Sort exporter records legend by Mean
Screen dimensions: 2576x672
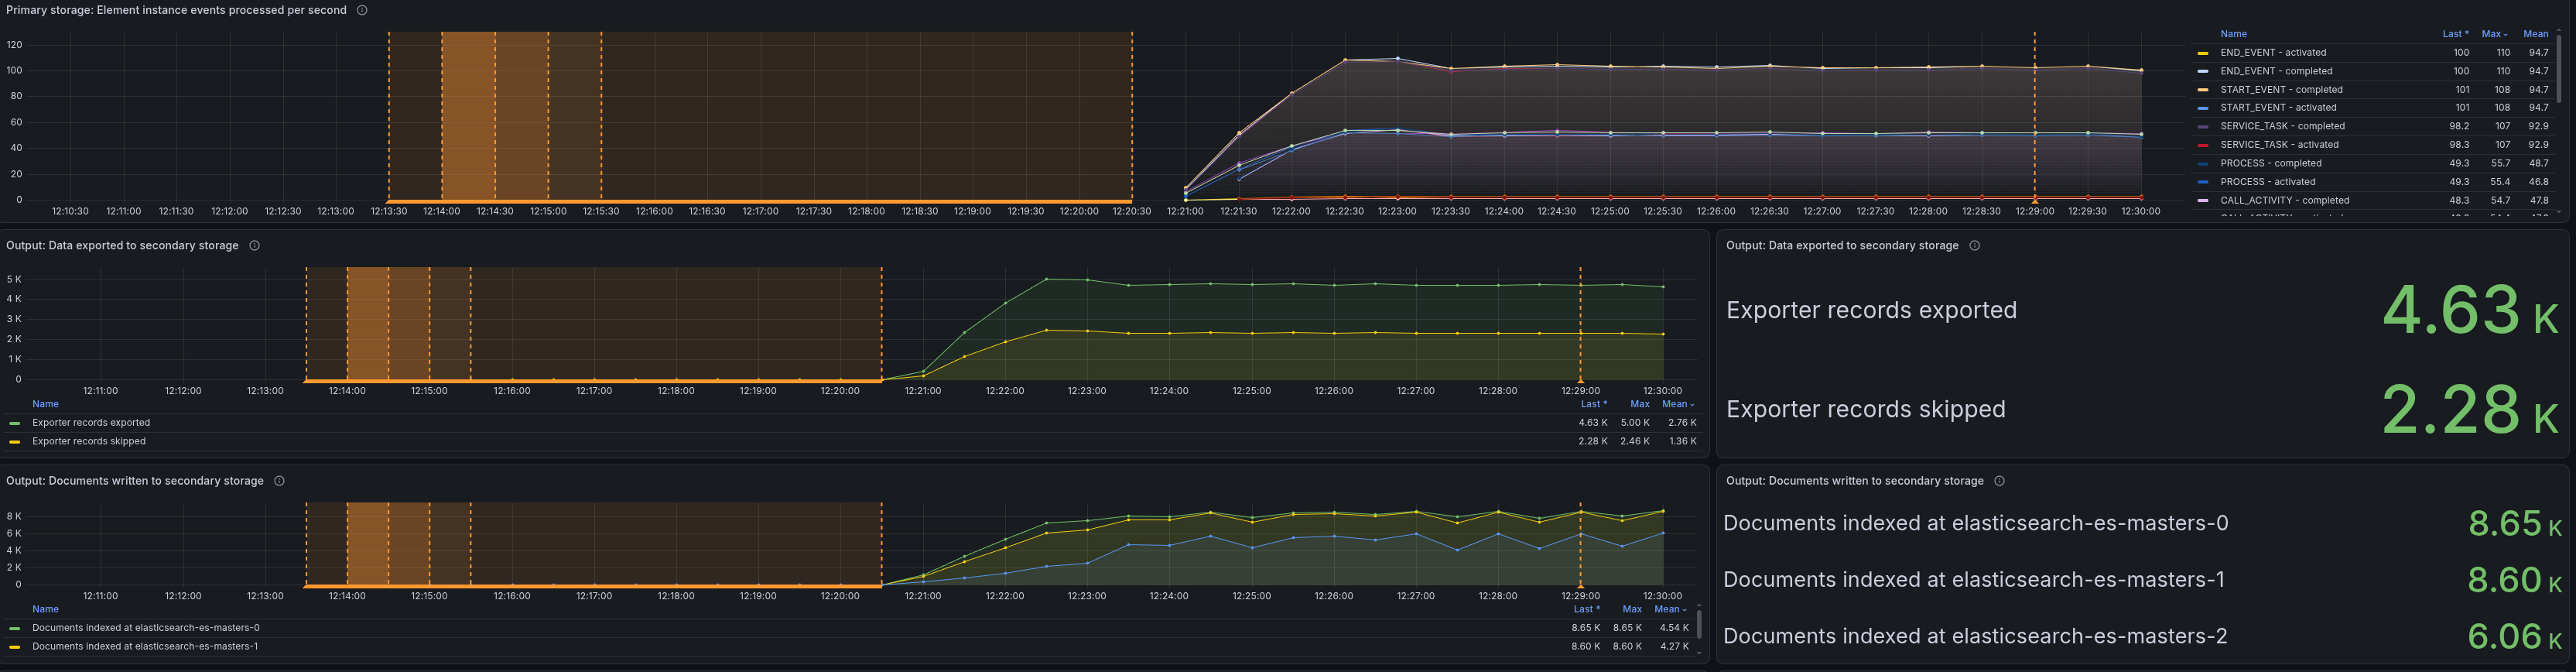[1678, 404]
